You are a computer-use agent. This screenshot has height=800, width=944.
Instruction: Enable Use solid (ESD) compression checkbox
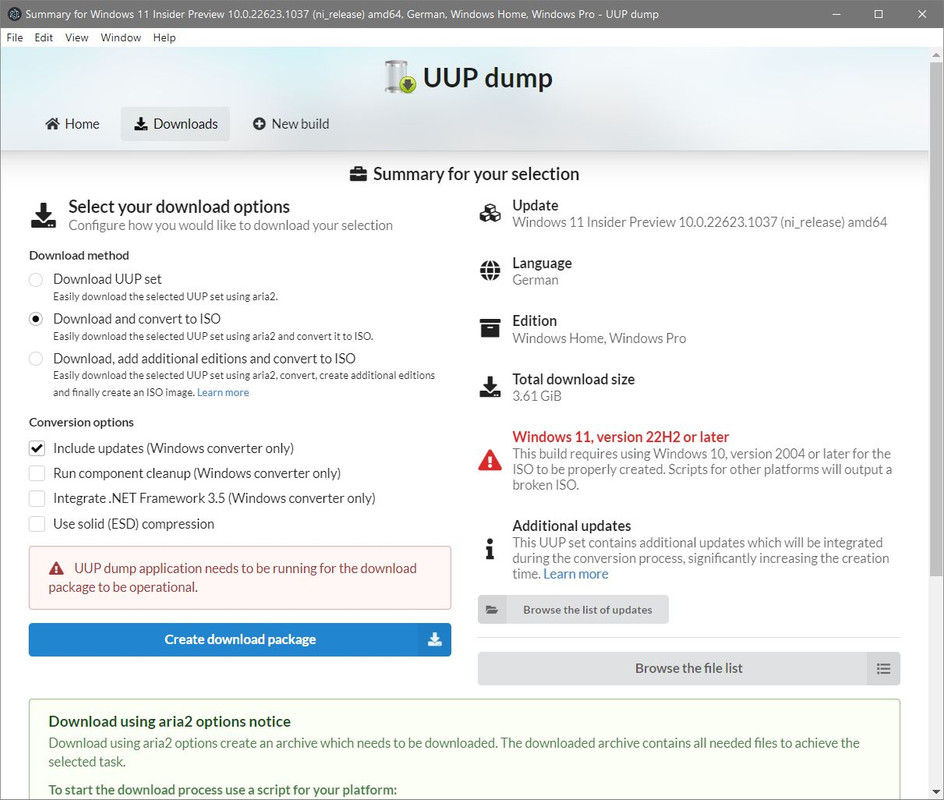click(37, 524)
